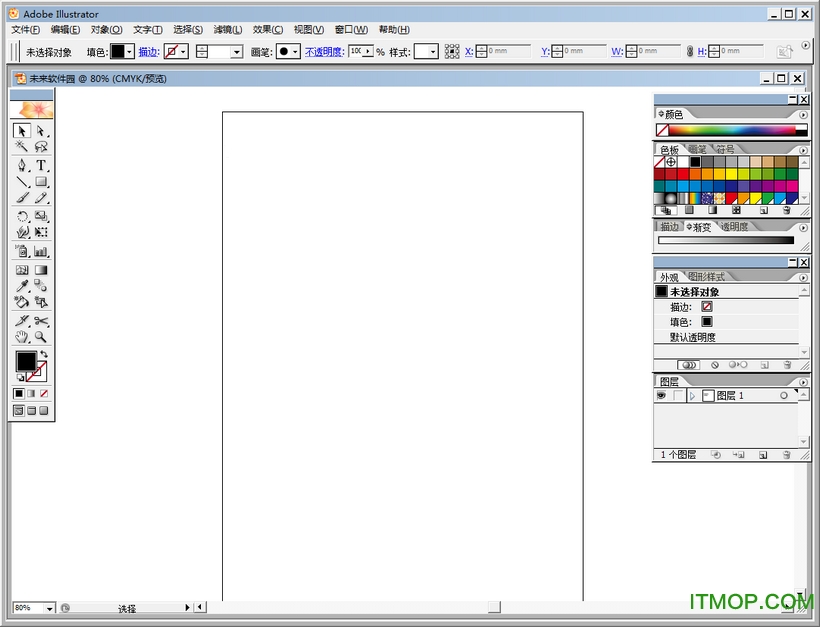The height and width of the screenshot is (627, 820).
Task: Select the Direct Selection (white arrow) tool
Action: click(x=41, y=131)
